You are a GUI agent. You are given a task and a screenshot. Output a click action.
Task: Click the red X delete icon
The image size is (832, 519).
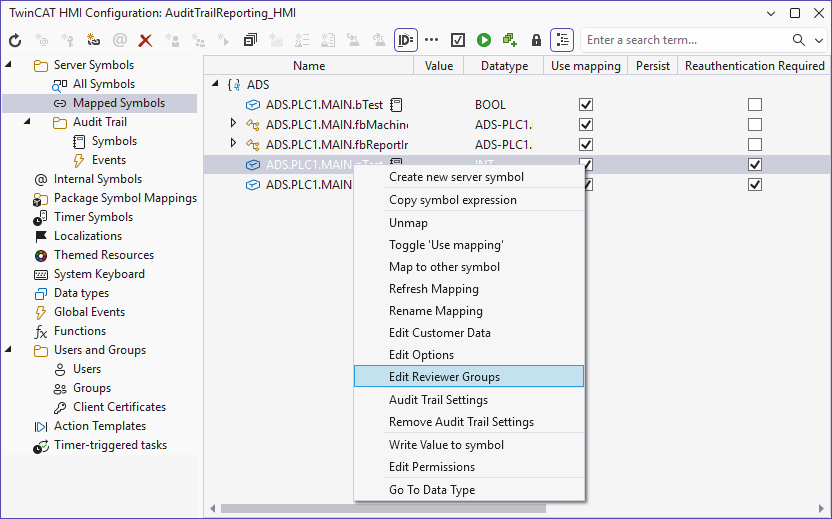145,40
